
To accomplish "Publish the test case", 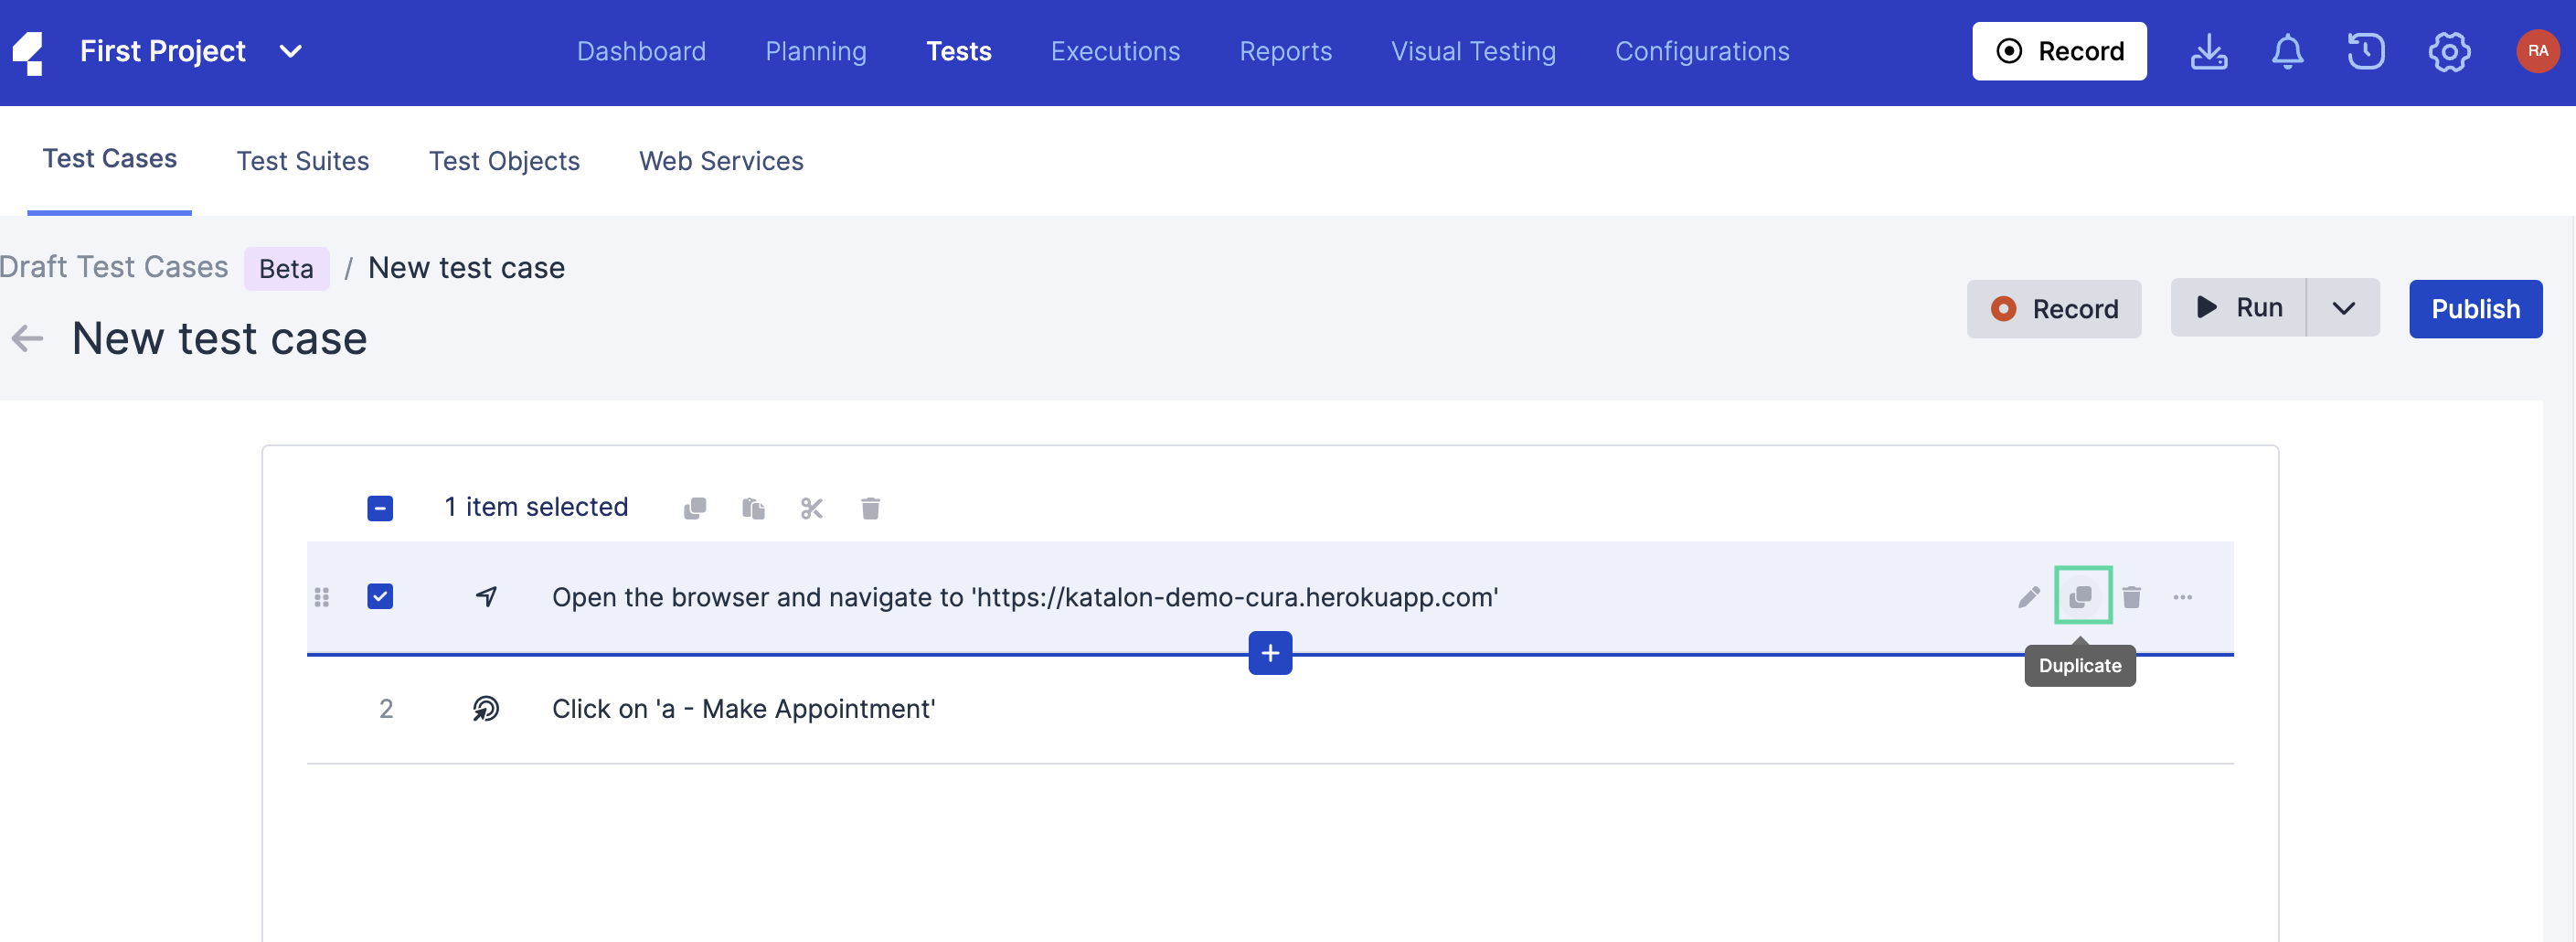I will [2475, 309].
